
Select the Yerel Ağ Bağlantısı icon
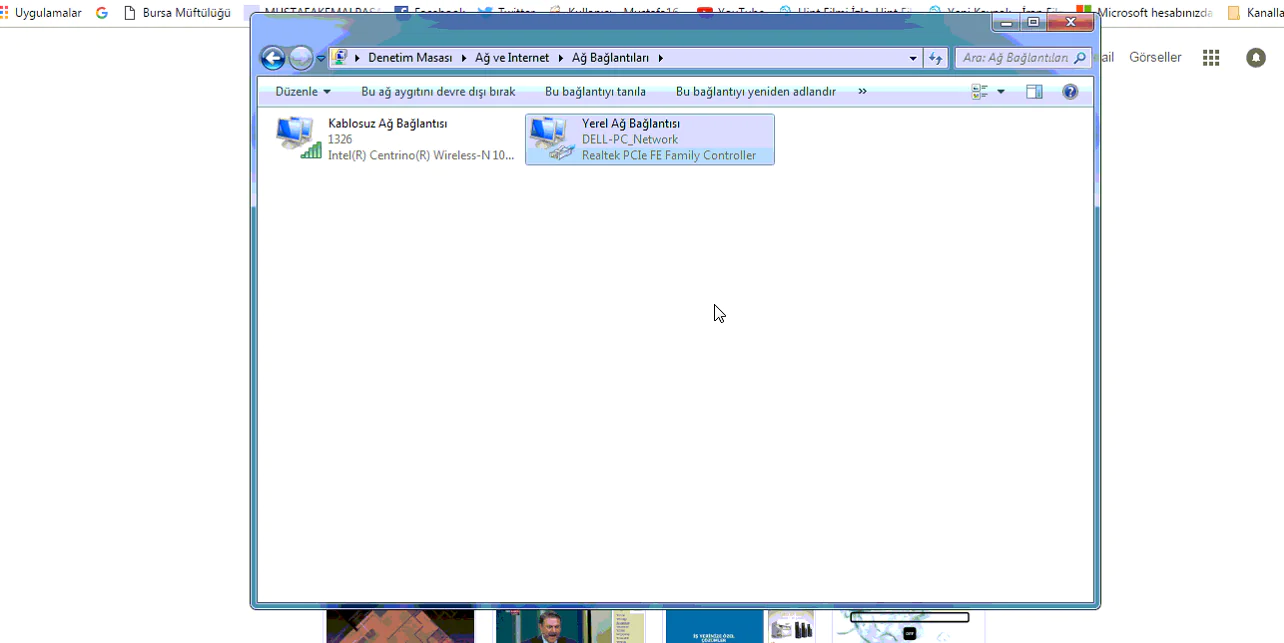pyautogui.click(x=553, y=138)
